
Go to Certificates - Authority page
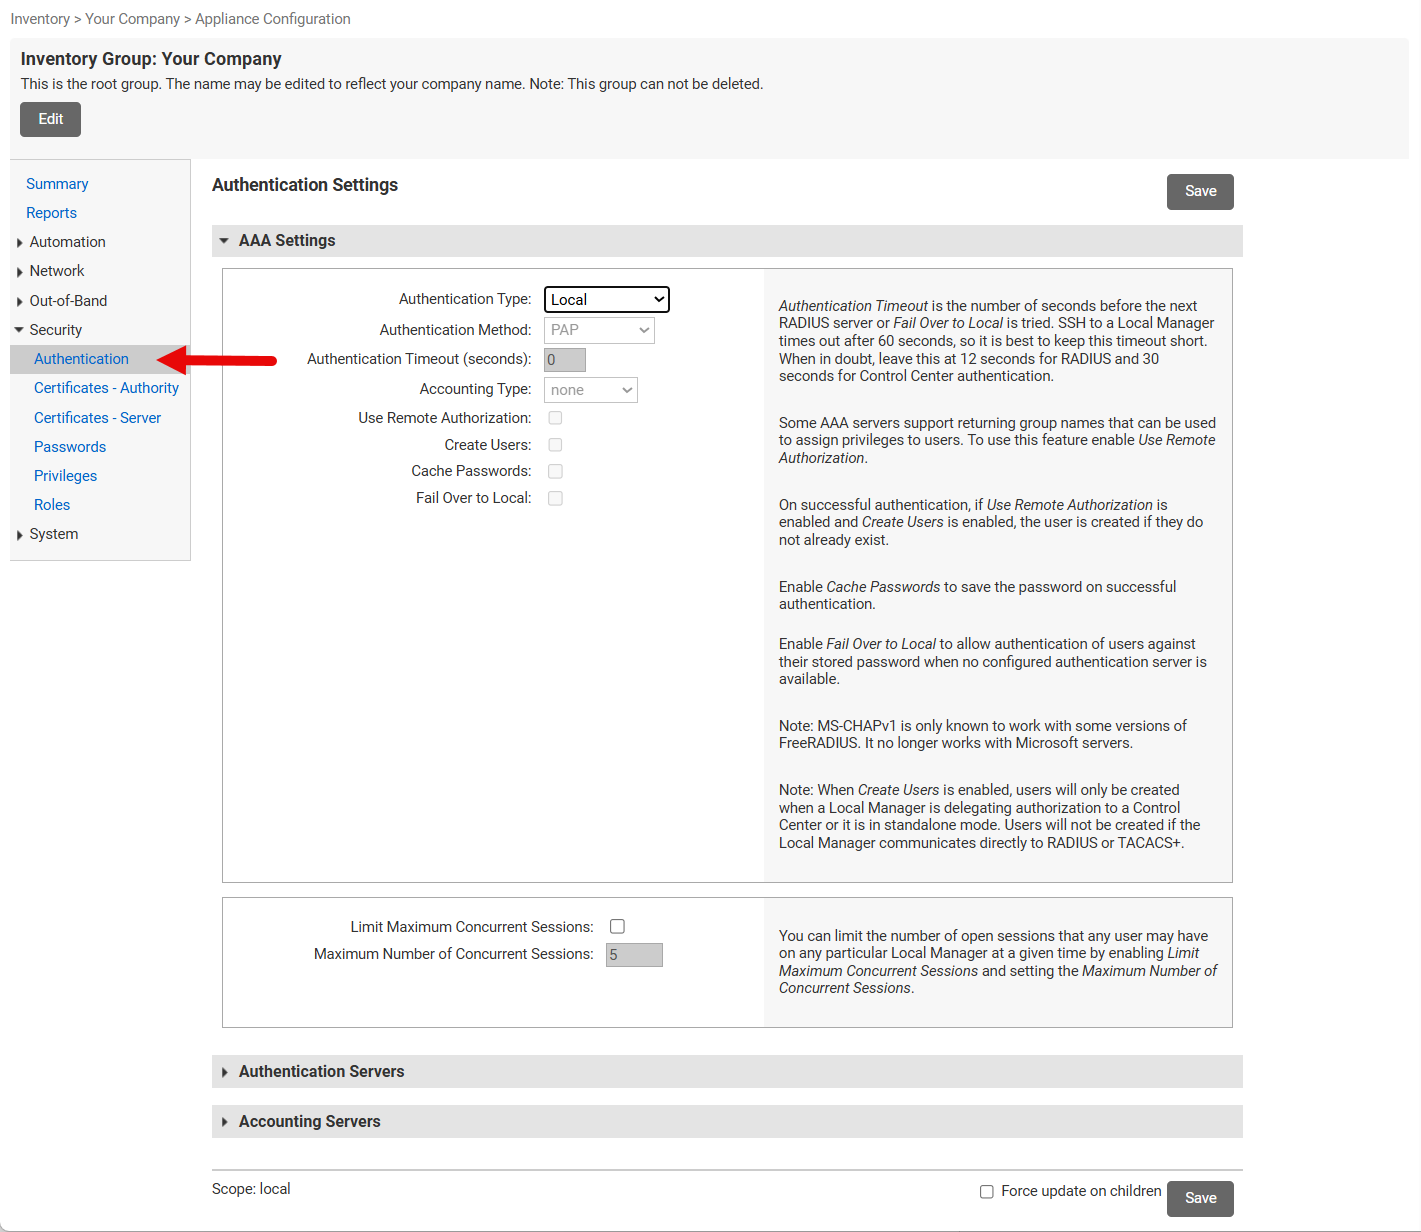(106, 388)
